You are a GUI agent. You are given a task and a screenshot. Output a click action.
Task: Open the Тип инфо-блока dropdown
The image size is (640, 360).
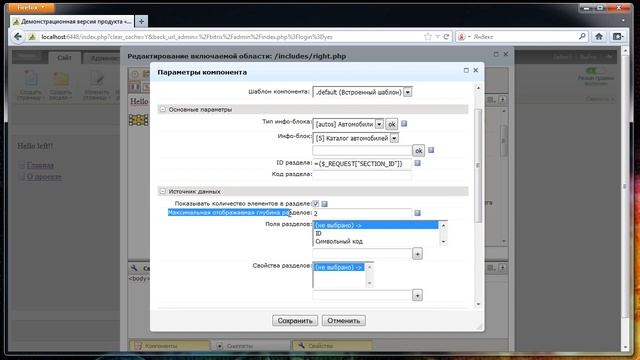[379, 124]
